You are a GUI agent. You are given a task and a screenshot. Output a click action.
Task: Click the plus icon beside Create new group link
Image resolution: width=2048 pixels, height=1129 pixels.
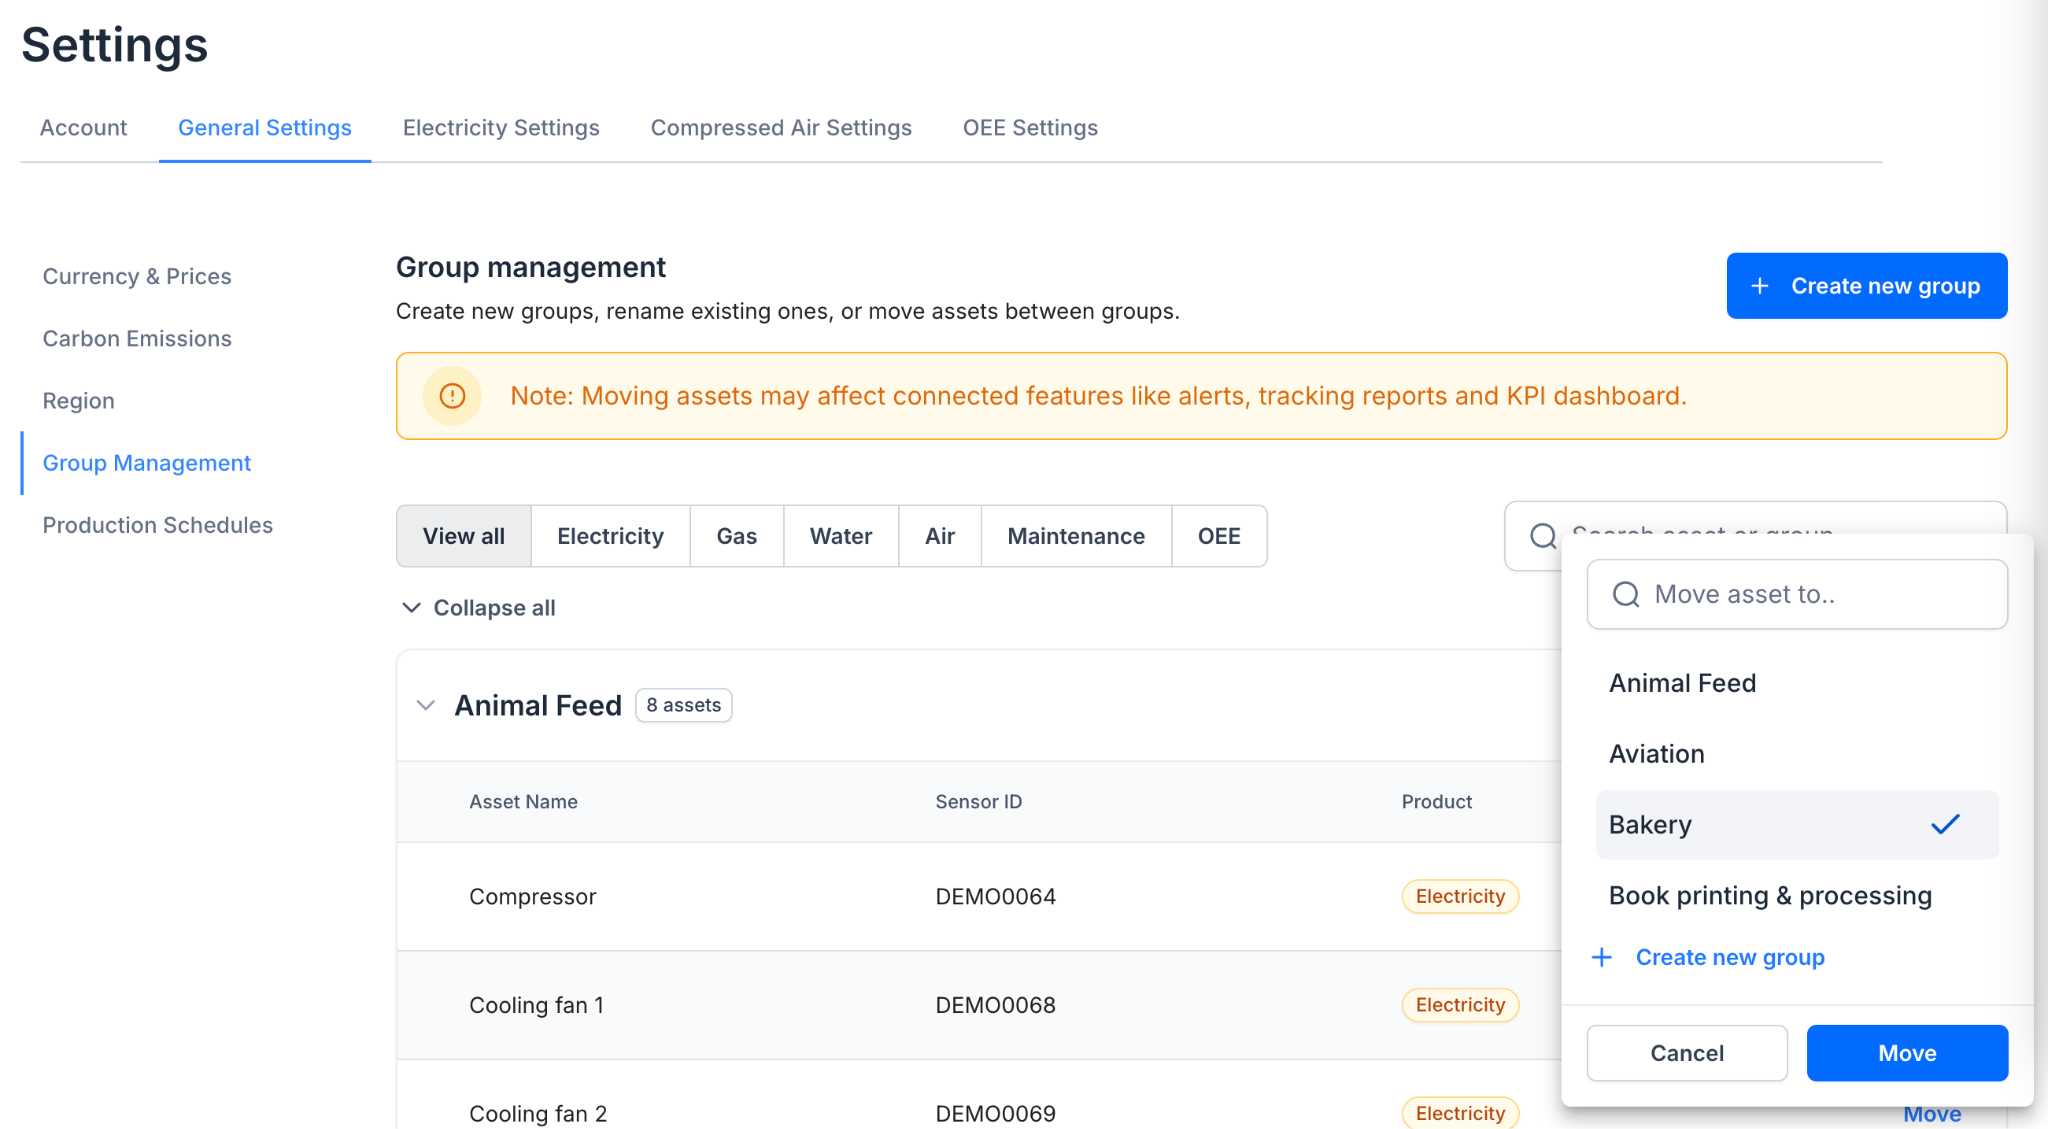click(1602, 957)
